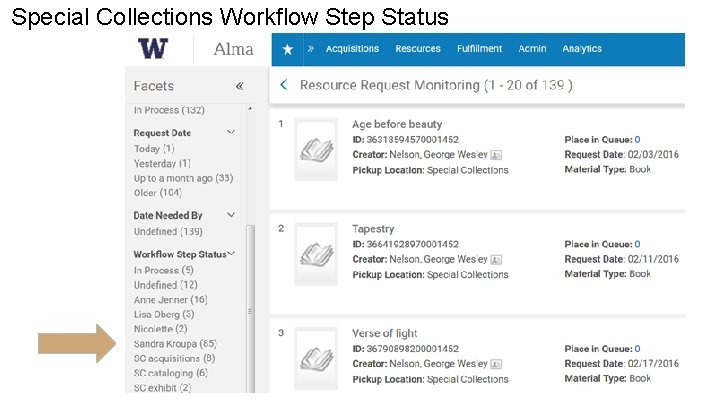Click Request Date 02/11/2016 text
Image resolution: width=720 pixels, height=405 pixels.
(x=622, y=259)
